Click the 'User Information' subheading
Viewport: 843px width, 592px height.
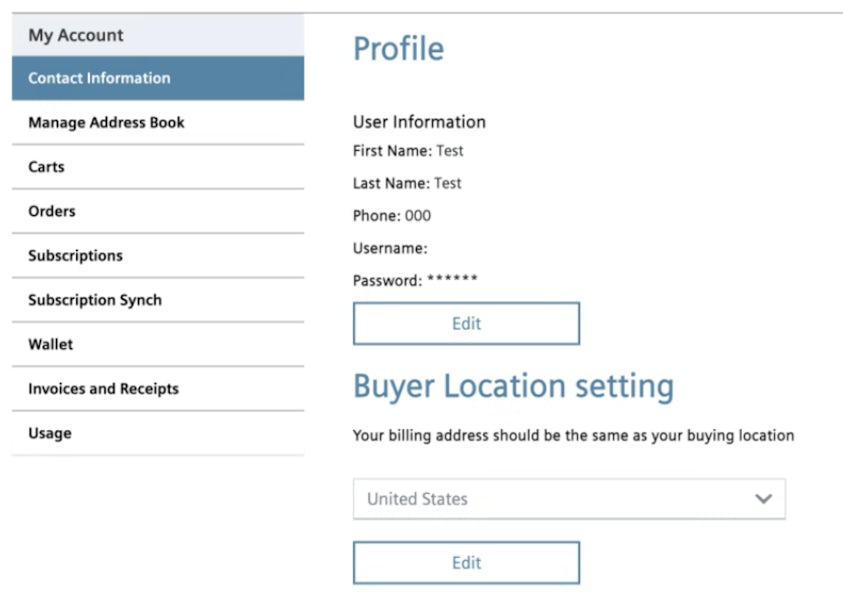[x=419, y=122]
